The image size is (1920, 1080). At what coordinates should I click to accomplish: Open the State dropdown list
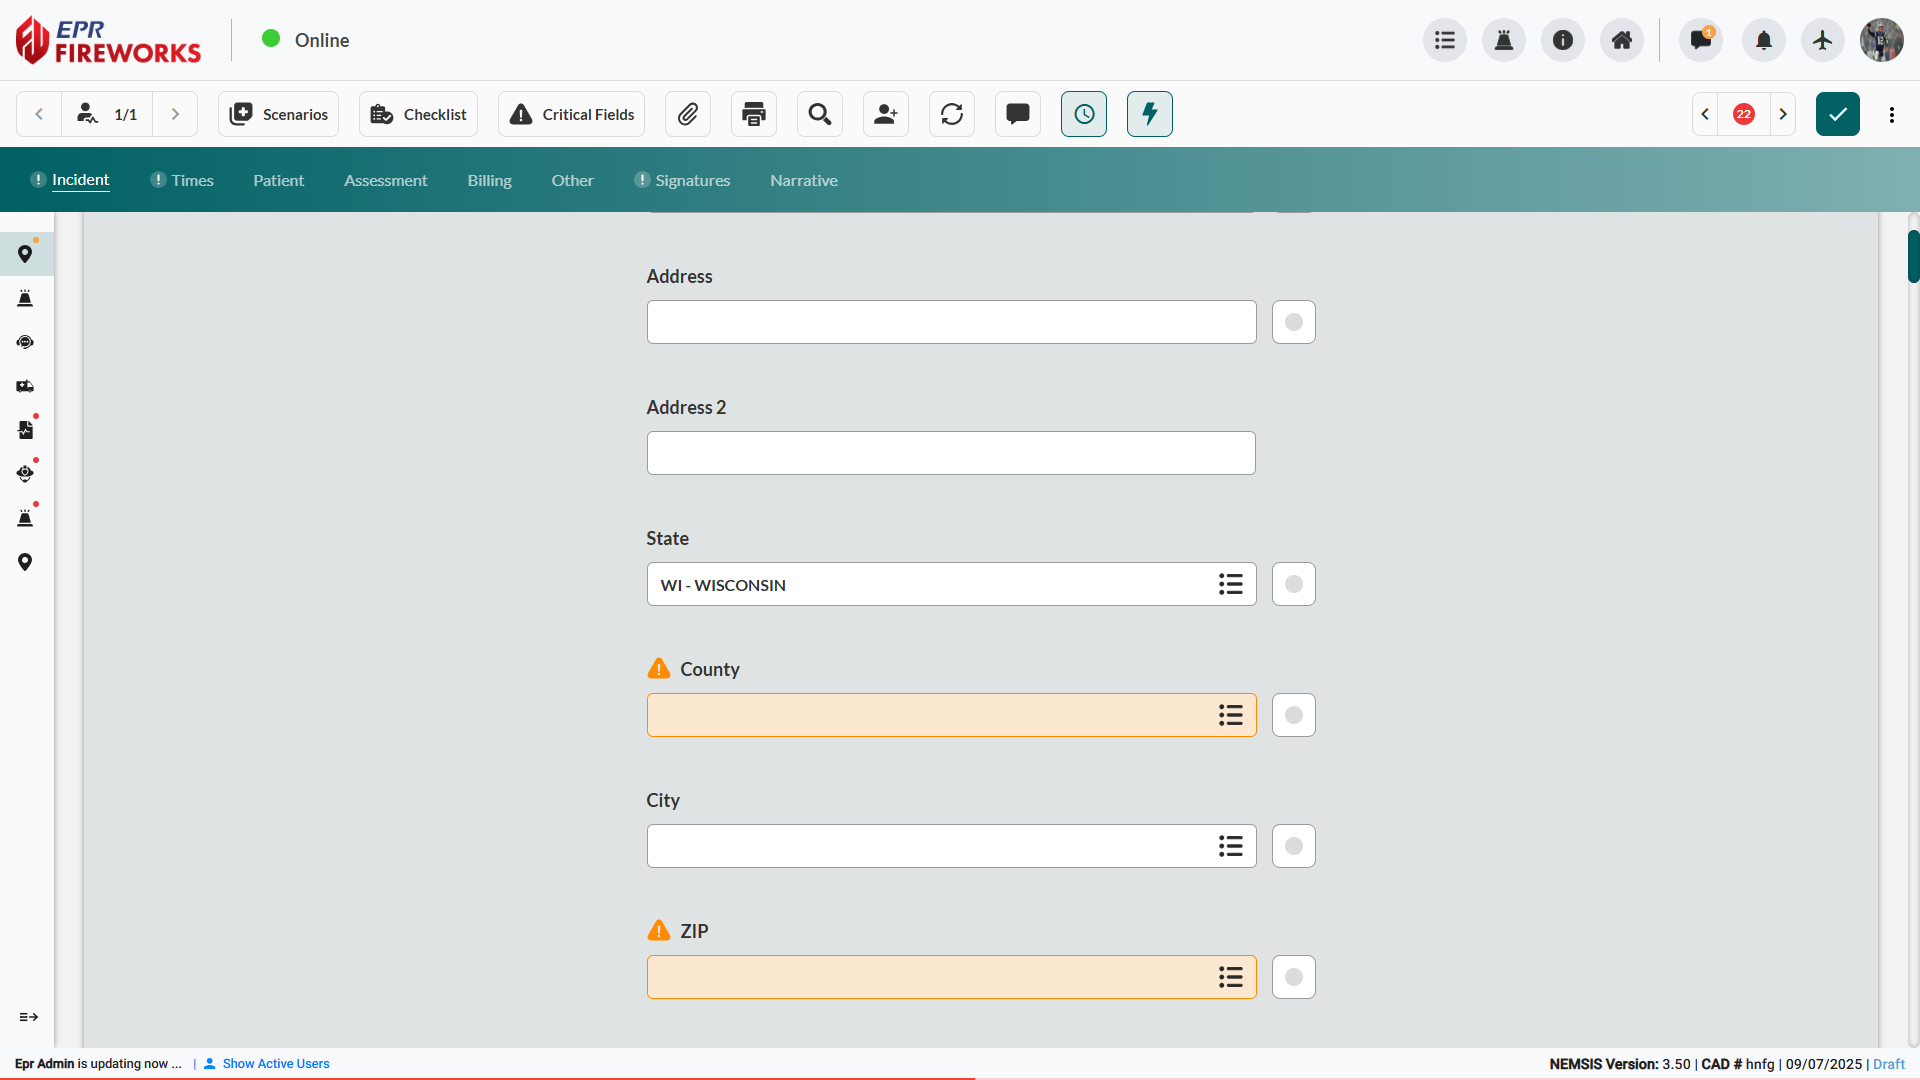[x=1230, y=584]
